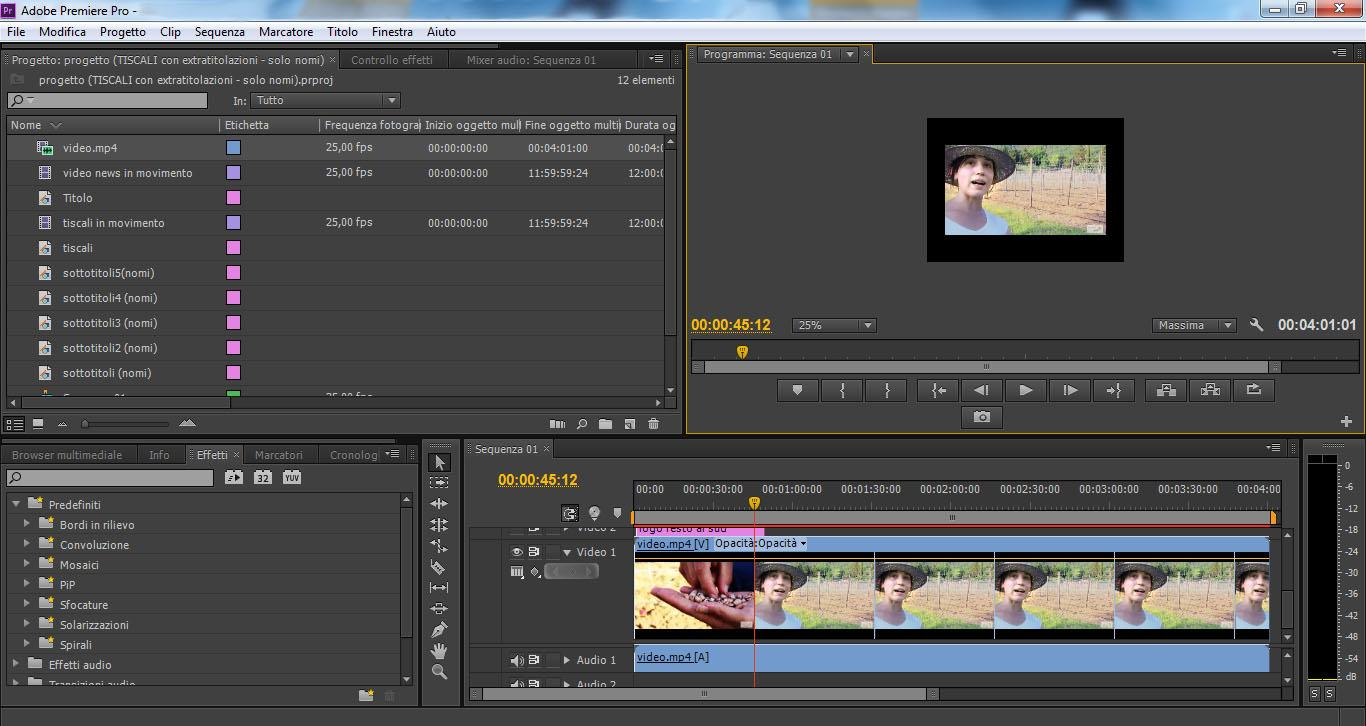
Task: Click the Go to Out point button
Action: click(1114, 390)
